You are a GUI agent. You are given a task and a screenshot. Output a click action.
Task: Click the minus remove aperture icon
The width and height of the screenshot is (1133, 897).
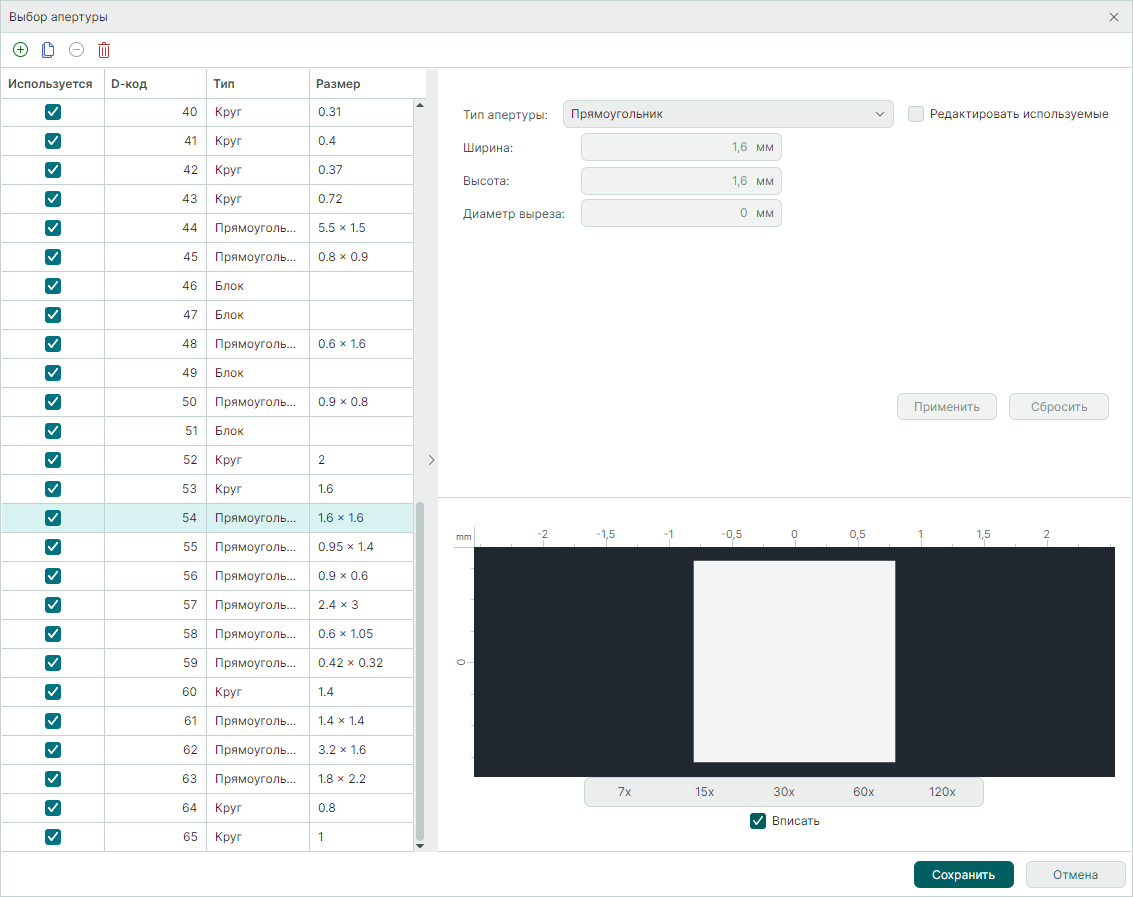click(76, 50)
